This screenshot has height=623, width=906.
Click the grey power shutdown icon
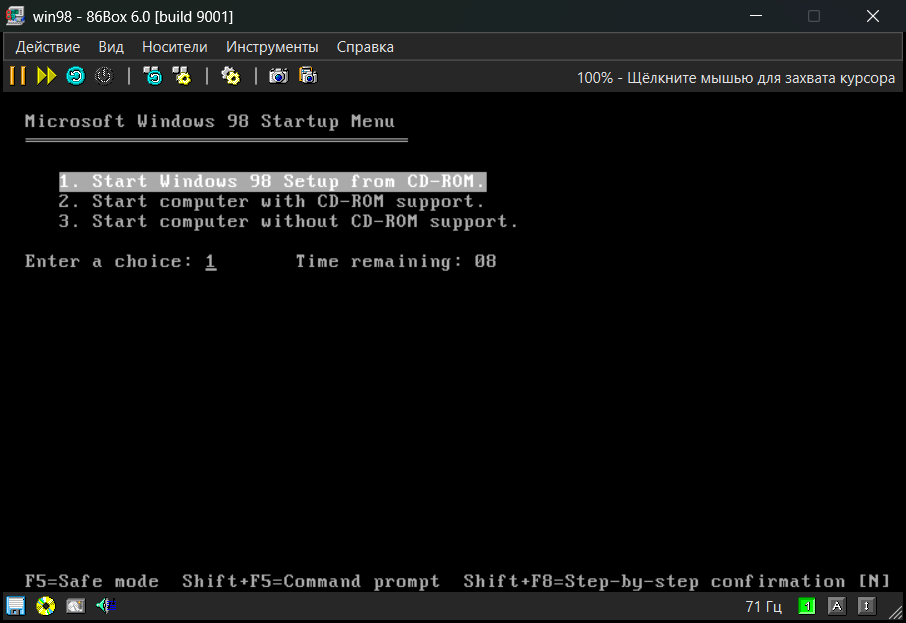pyautogui.click(x=104, y=76)
